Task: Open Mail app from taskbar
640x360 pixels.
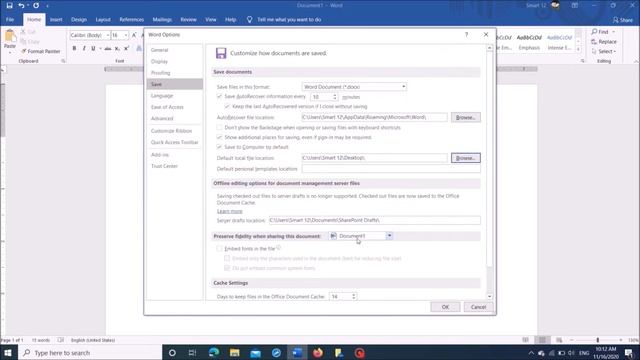Action: click(x=256, y=353)
